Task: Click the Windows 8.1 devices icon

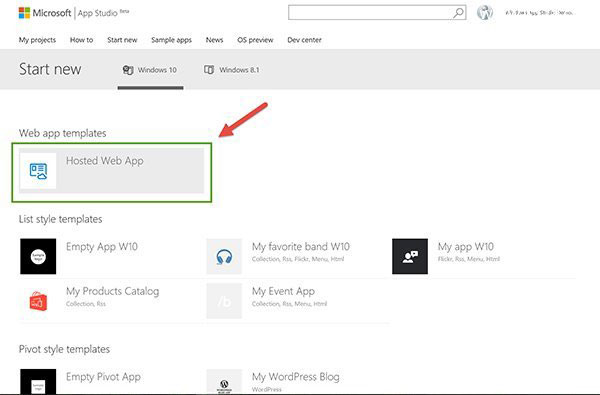Action: 209,70
